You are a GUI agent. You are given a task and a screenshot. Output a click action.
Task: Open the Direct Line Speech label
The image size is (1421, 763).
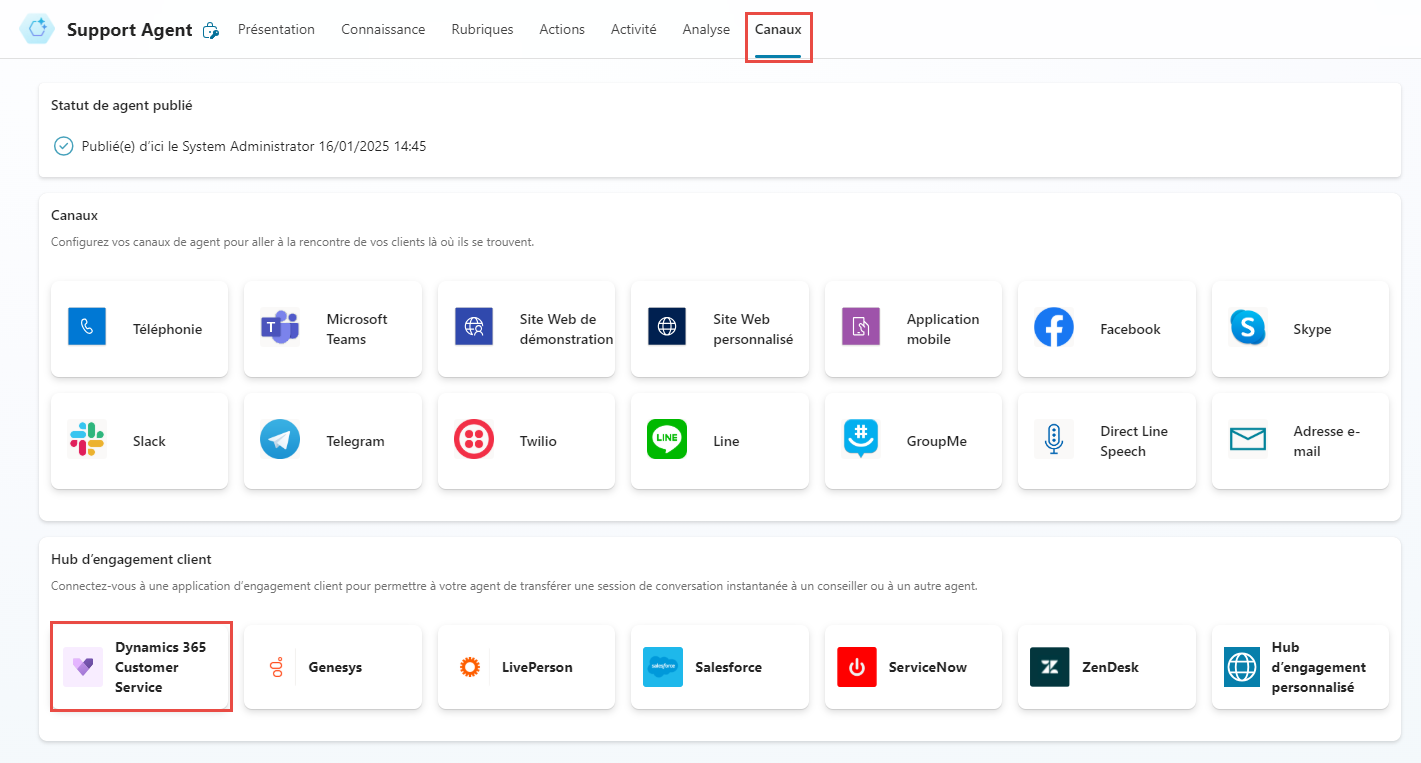coord(1134,441)
